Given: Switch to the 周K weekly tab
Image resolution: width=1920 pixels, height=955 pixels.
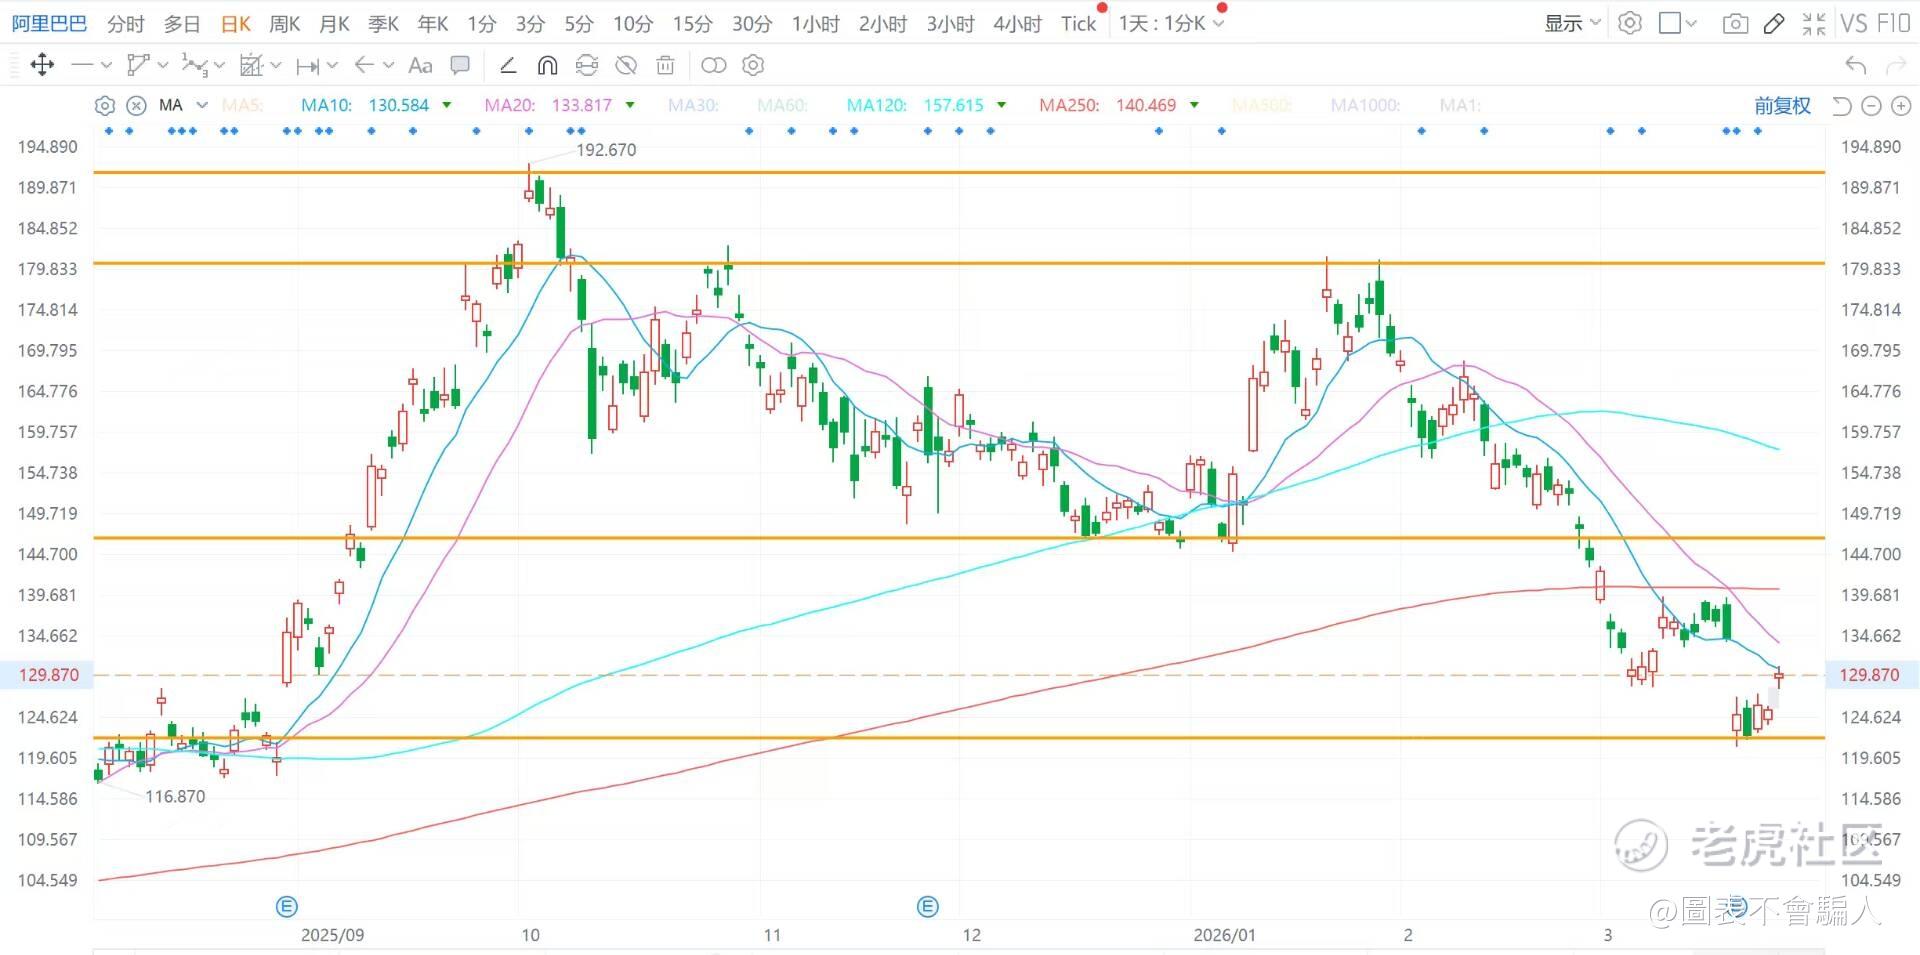Looking at the screenshot, I should click(x=285, y=24).
